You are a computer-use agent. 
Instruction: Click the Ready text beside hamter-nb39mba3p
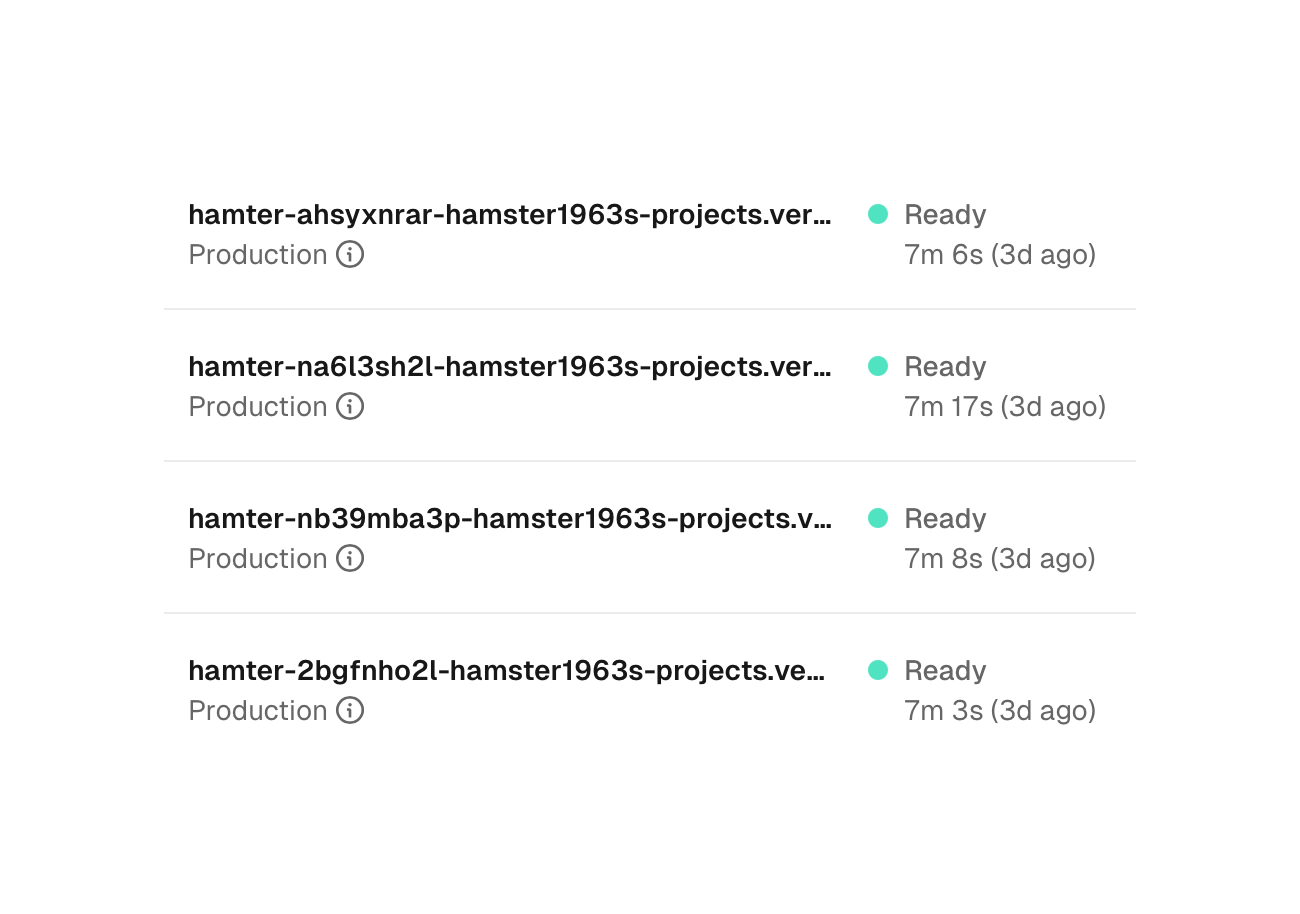(945, 518)
